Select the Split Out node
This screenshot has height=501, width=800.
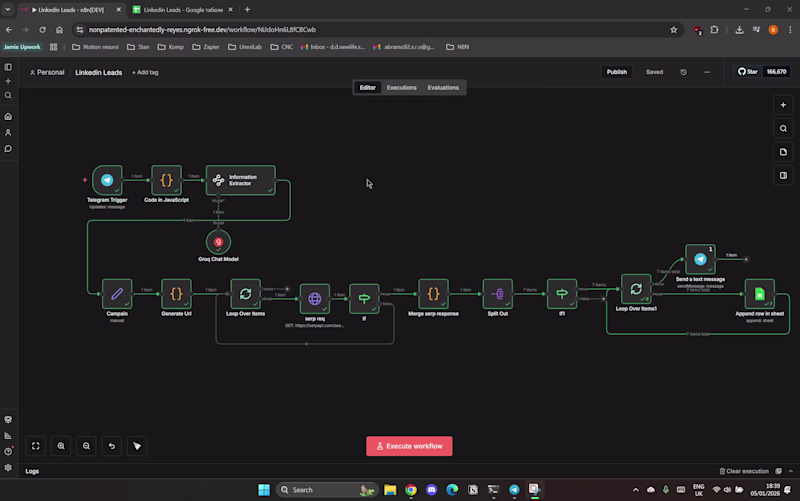tap(497, 294)
